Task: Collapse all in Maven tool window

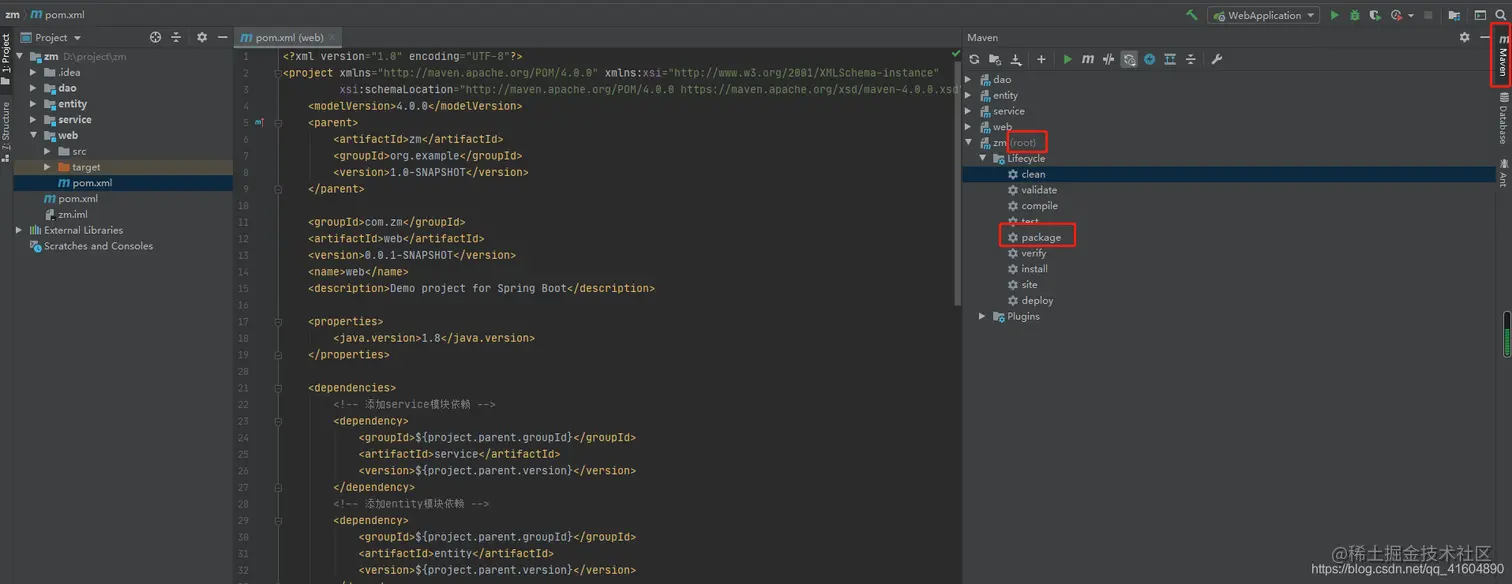Action: (x=1191, y=59)
